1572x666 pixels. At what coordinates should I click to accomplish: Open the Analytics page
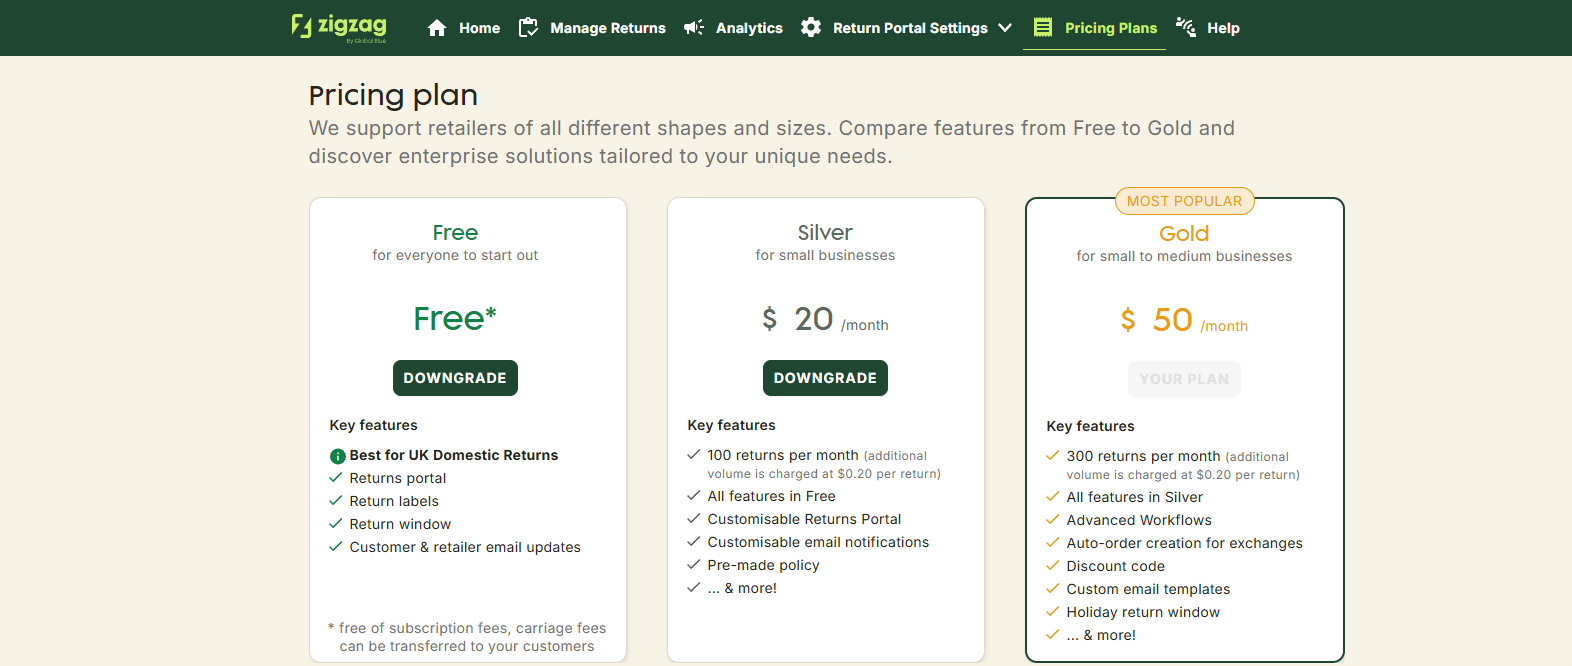coord(749,28)
